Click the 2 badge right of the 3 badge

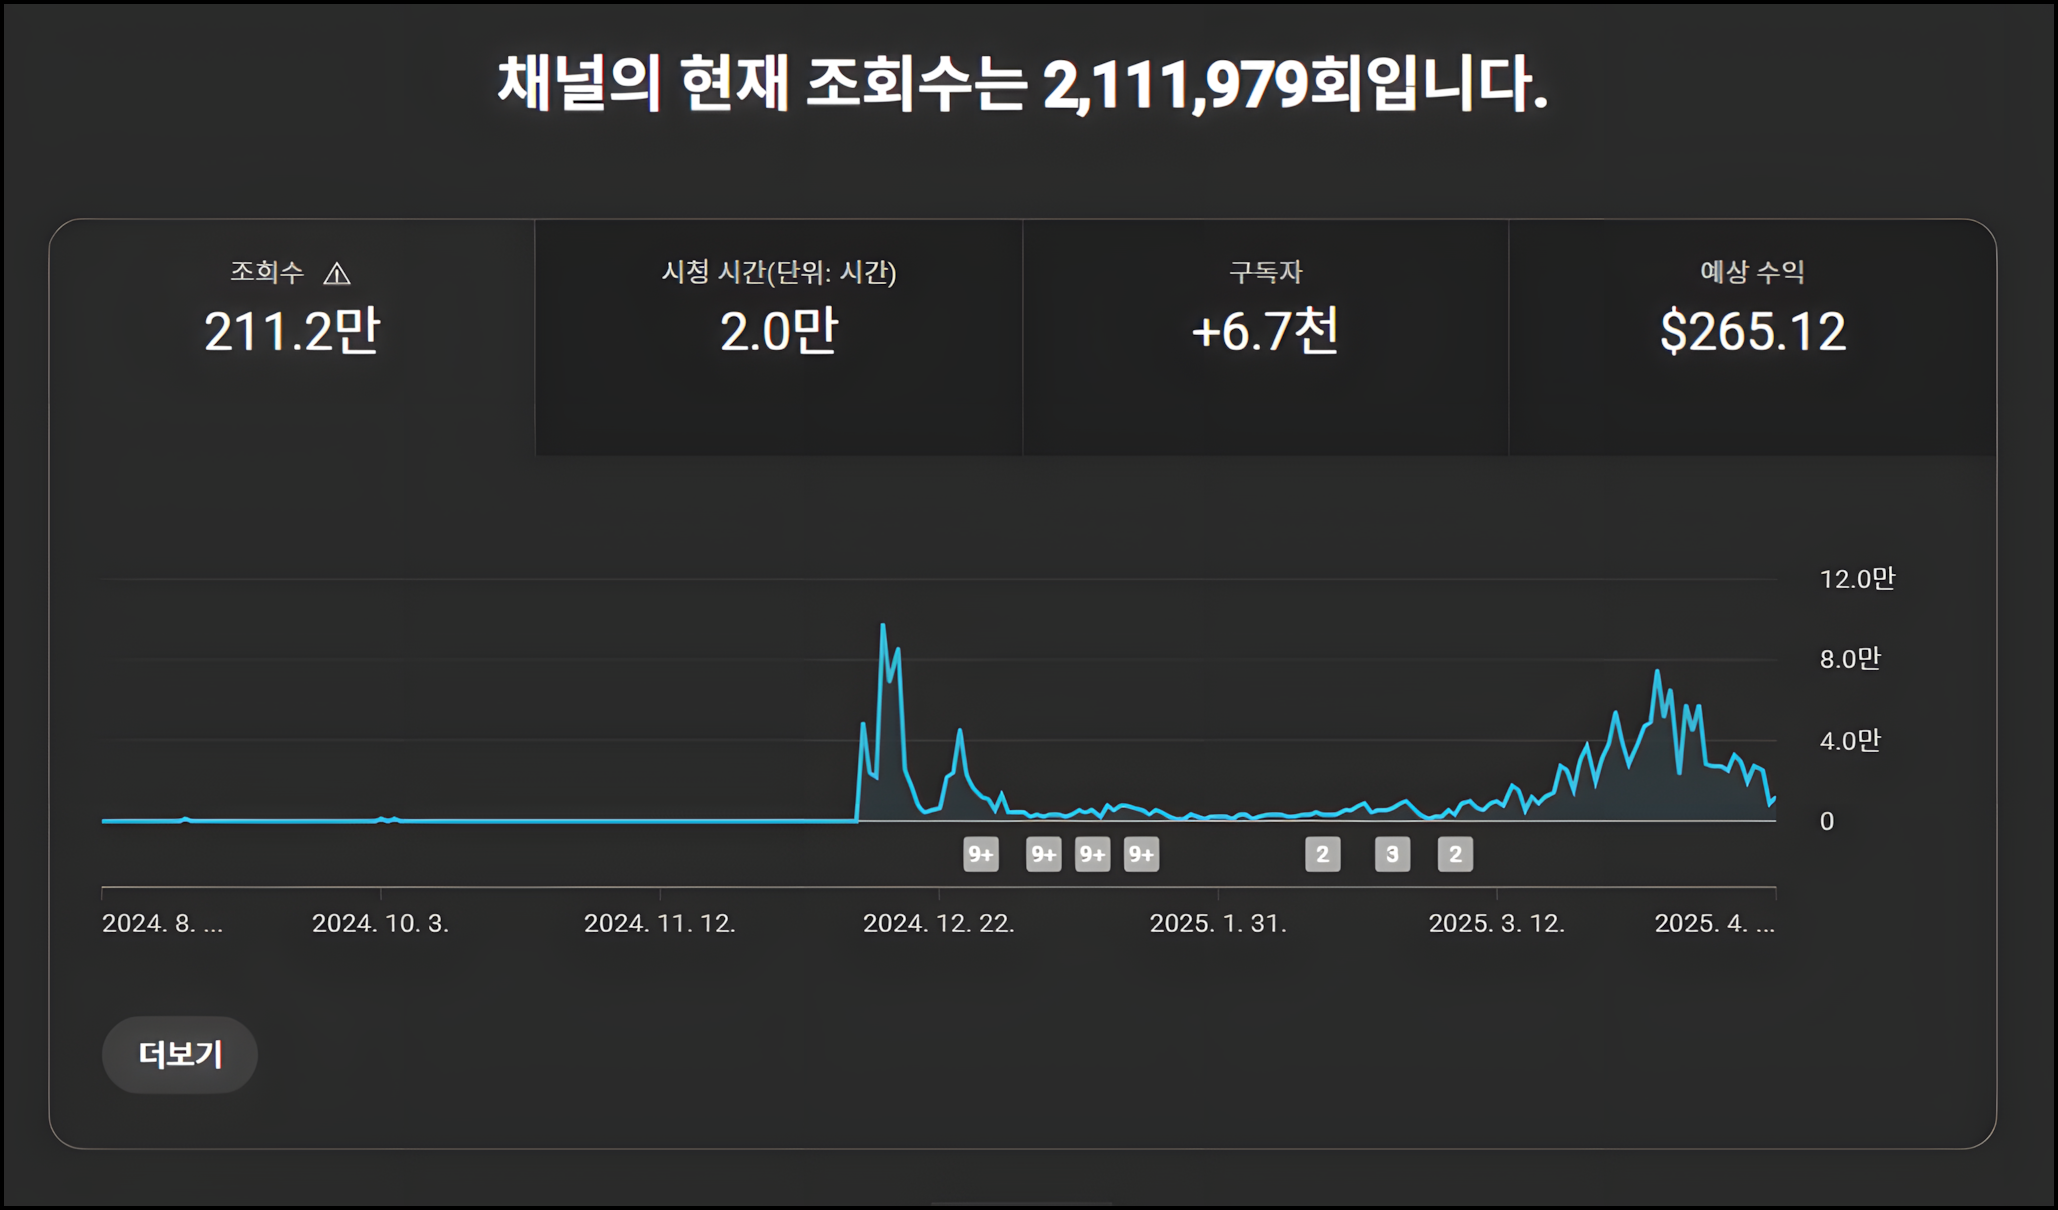pos(1455,854)
